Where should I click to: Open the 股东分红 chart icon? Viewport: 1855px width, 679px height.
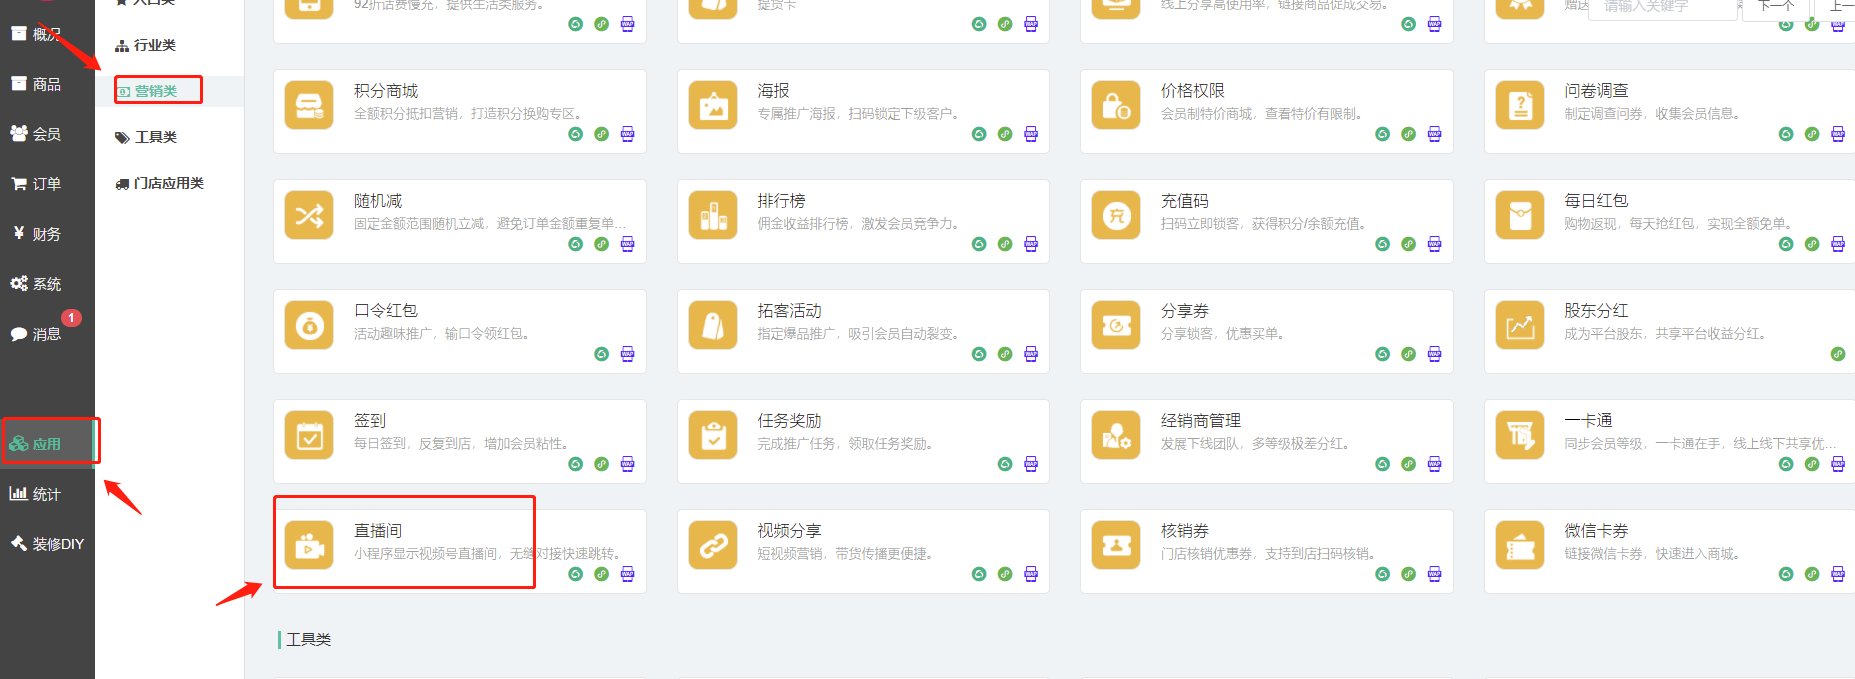[x=1520, y=326]
